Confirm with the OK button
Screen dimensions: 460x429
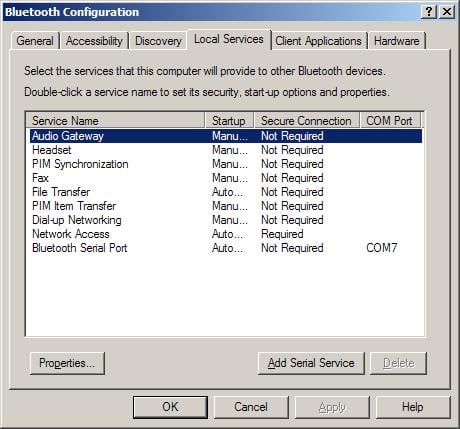pyautogui.click(x=170, y=407)
